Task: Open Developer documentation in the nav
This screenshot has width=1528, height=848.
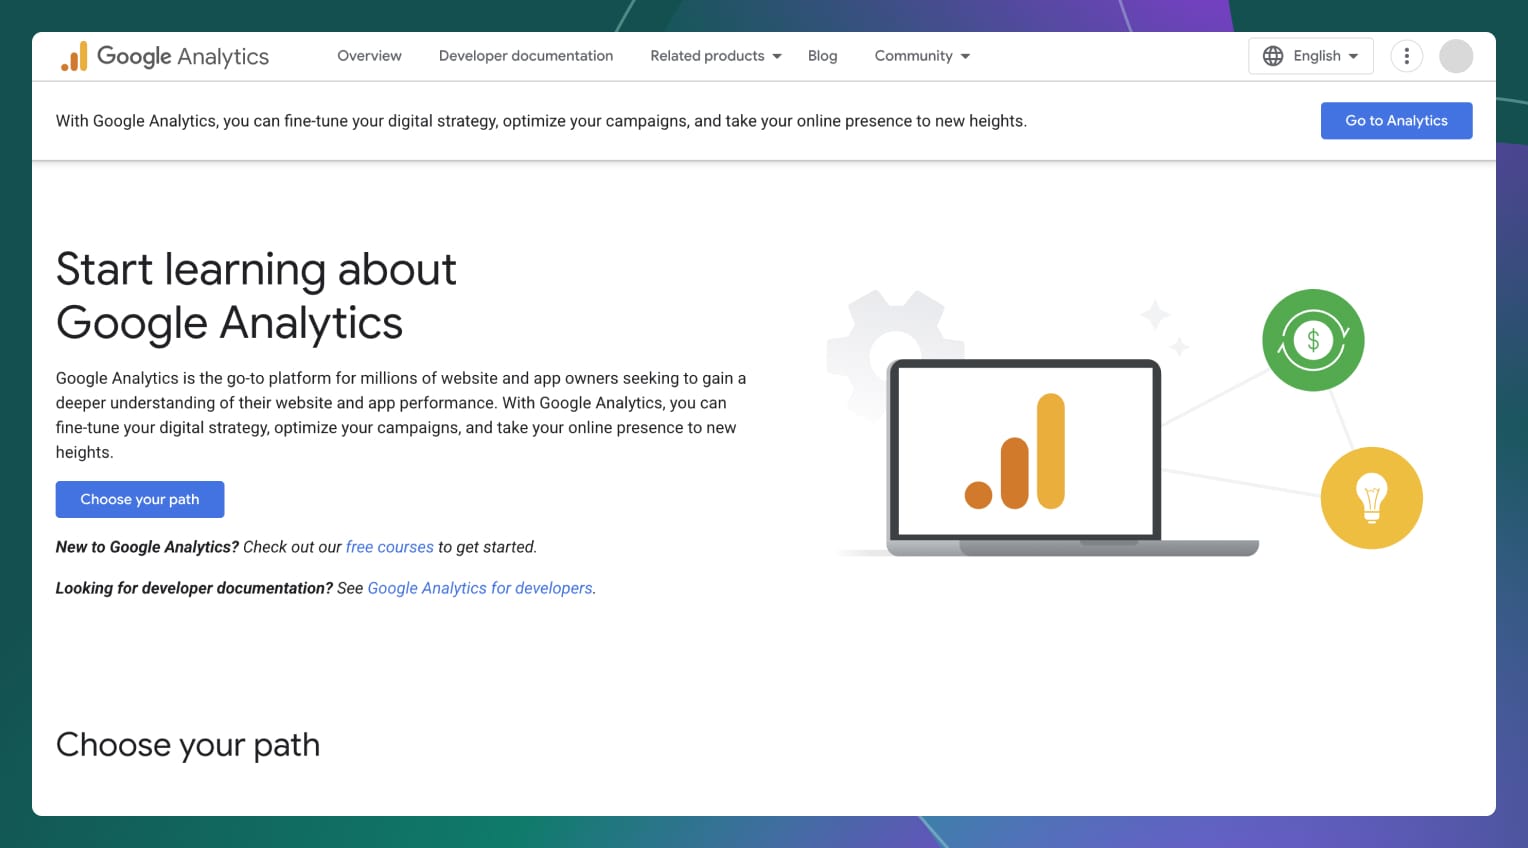Action: point(526,56)
